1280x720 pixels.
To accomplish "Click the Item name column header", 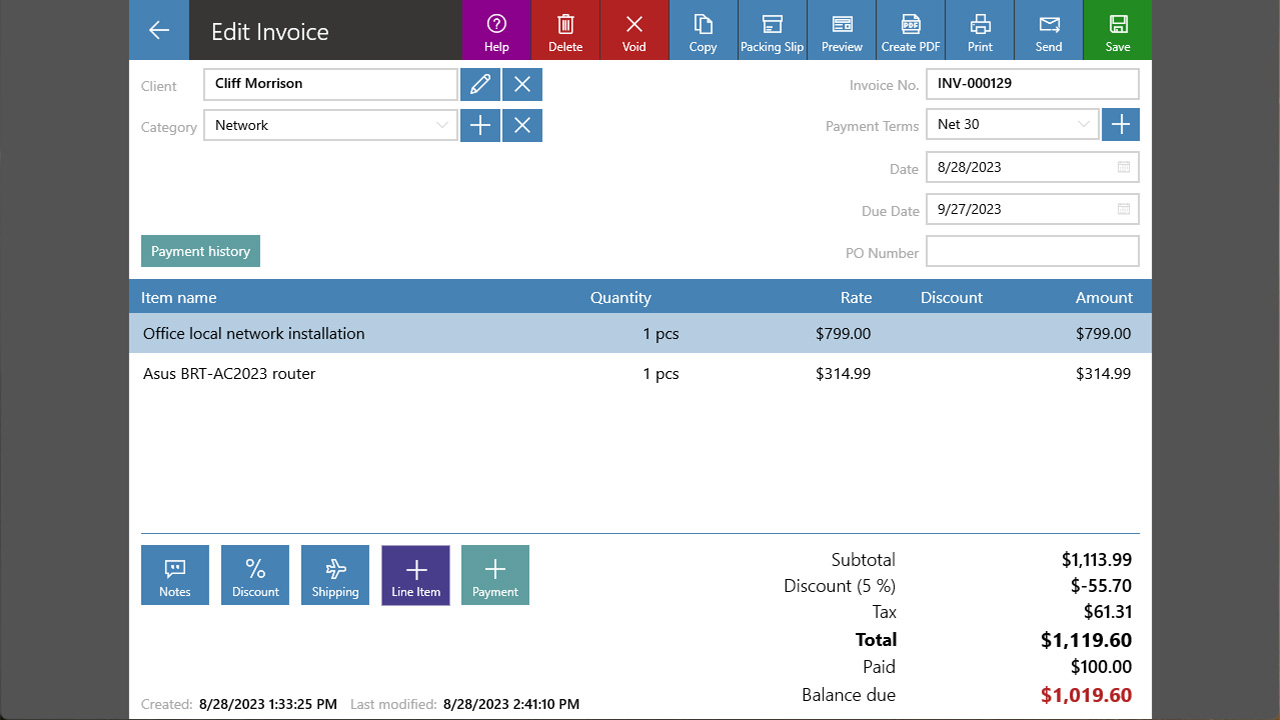I will coord(178,297).
